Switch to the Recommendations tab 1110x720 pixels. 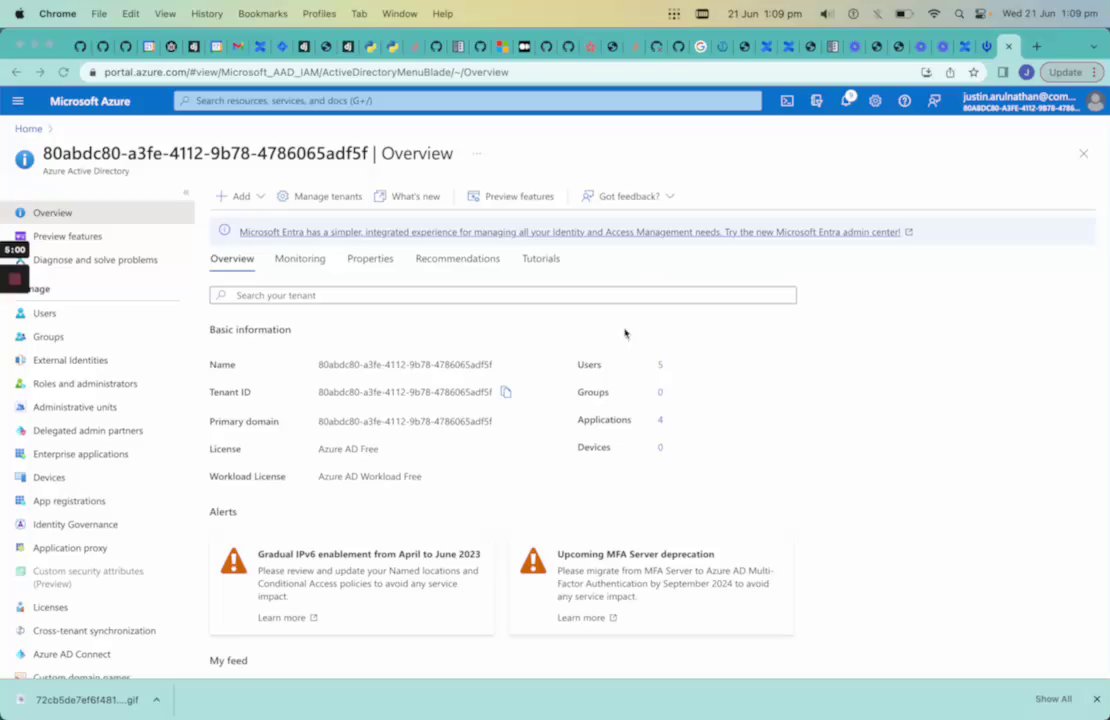point(457,258)
